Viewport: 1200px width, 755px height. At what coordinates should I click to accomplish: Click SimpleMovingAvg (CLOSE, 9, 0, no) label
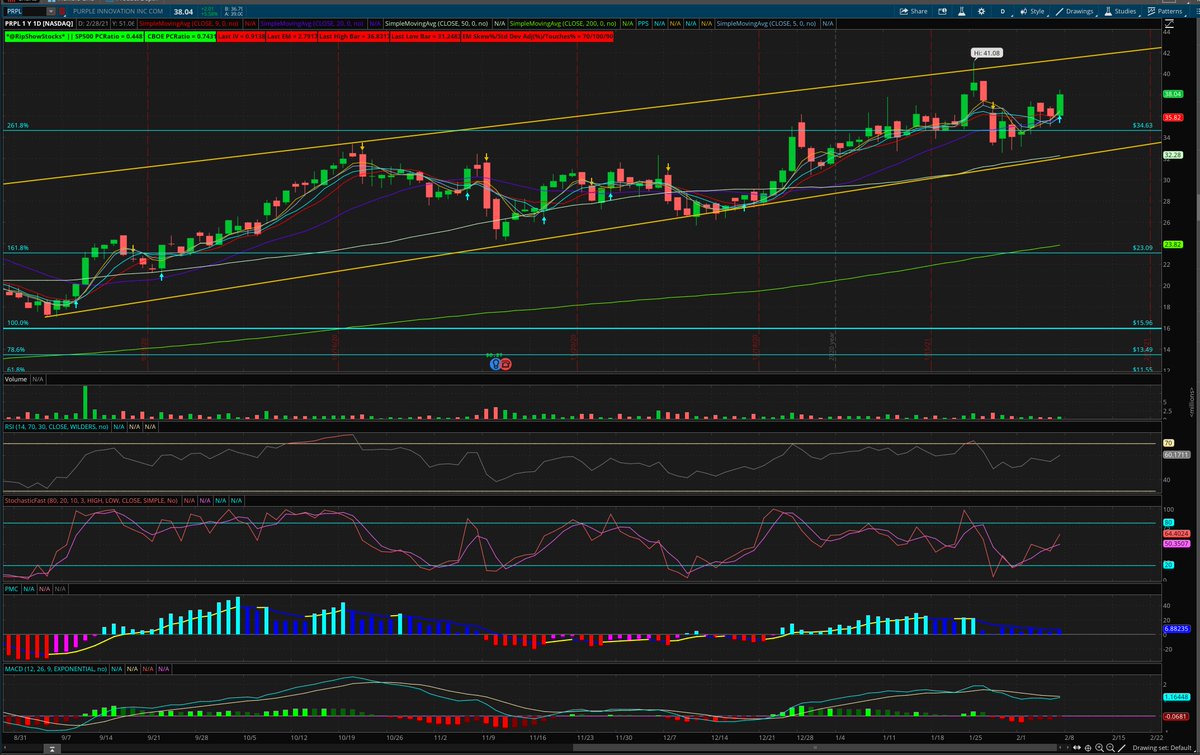click(x=188, y=24)
